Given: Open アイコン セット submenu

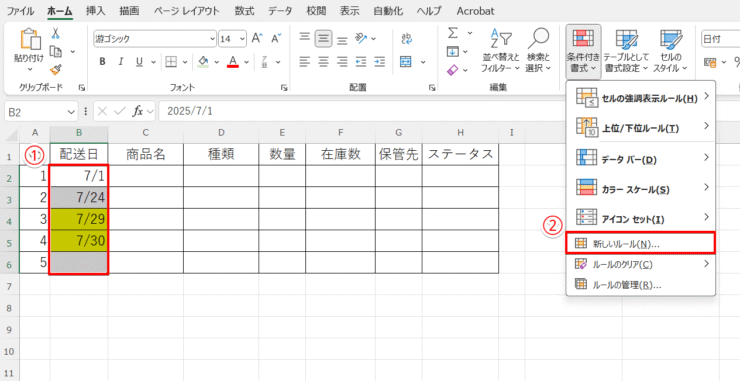Looking at the screenshot, I should click(x=640, y=219).
